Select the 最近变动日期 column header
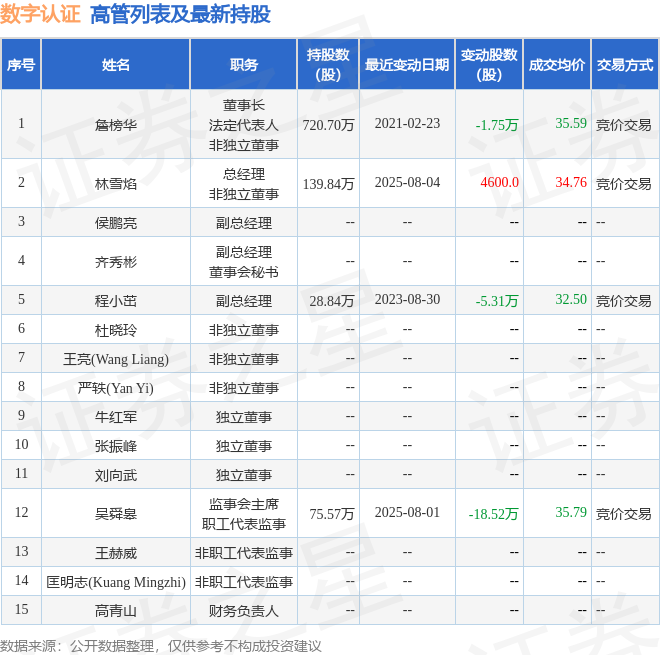Screen dimensions: 660x655 (x=407, y=65)
